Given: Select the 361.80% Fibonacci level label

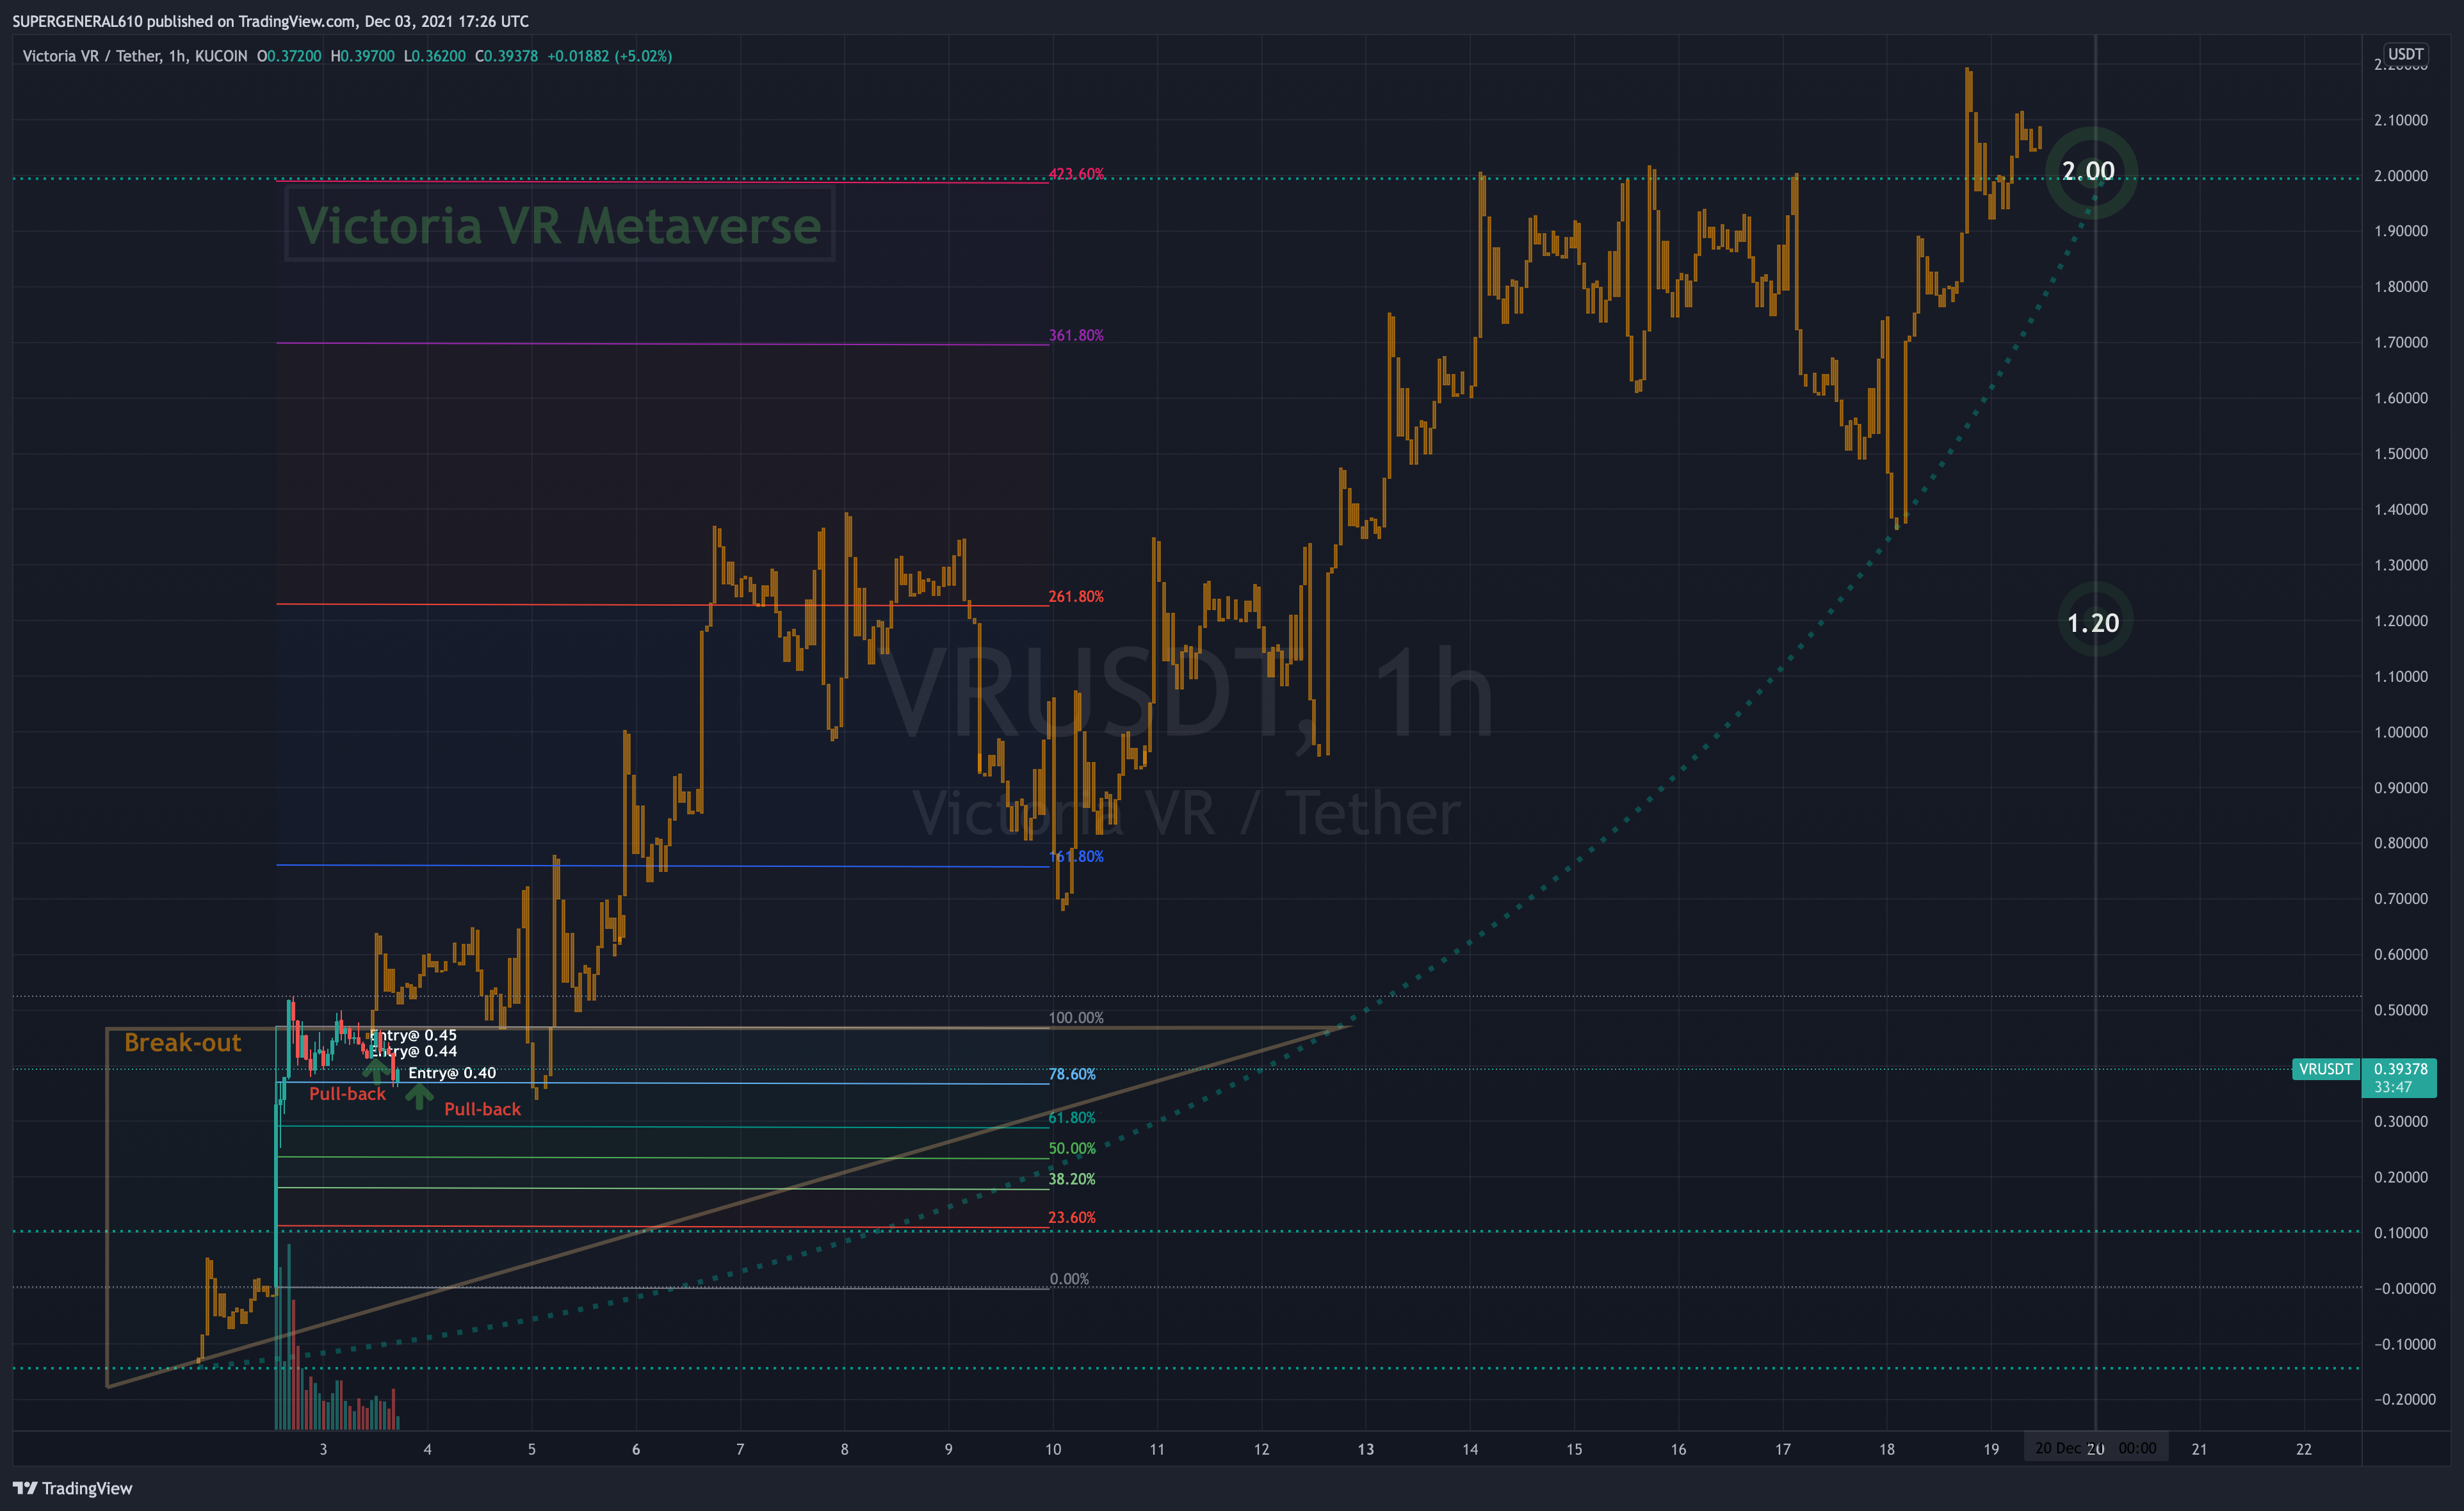Looking at the screenshot, I should pyautogui.click(x=1076, y=335).
